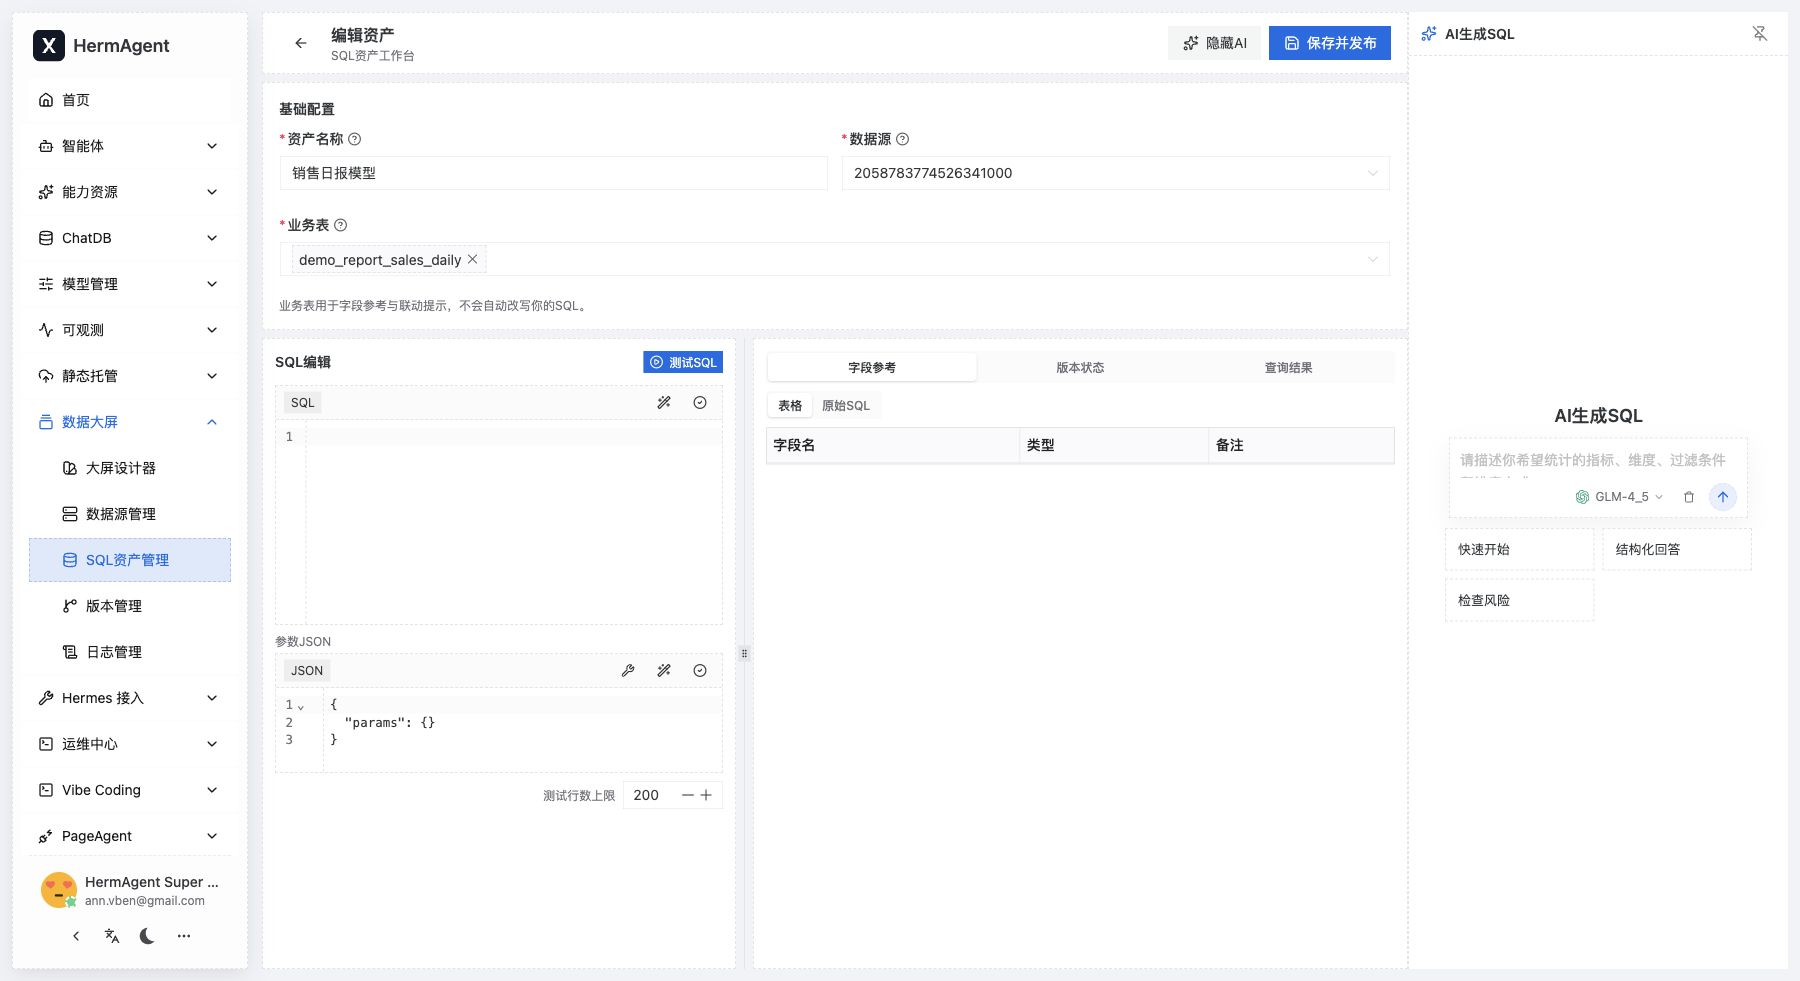Click the user avatar emoji

[x=59, y=890]
